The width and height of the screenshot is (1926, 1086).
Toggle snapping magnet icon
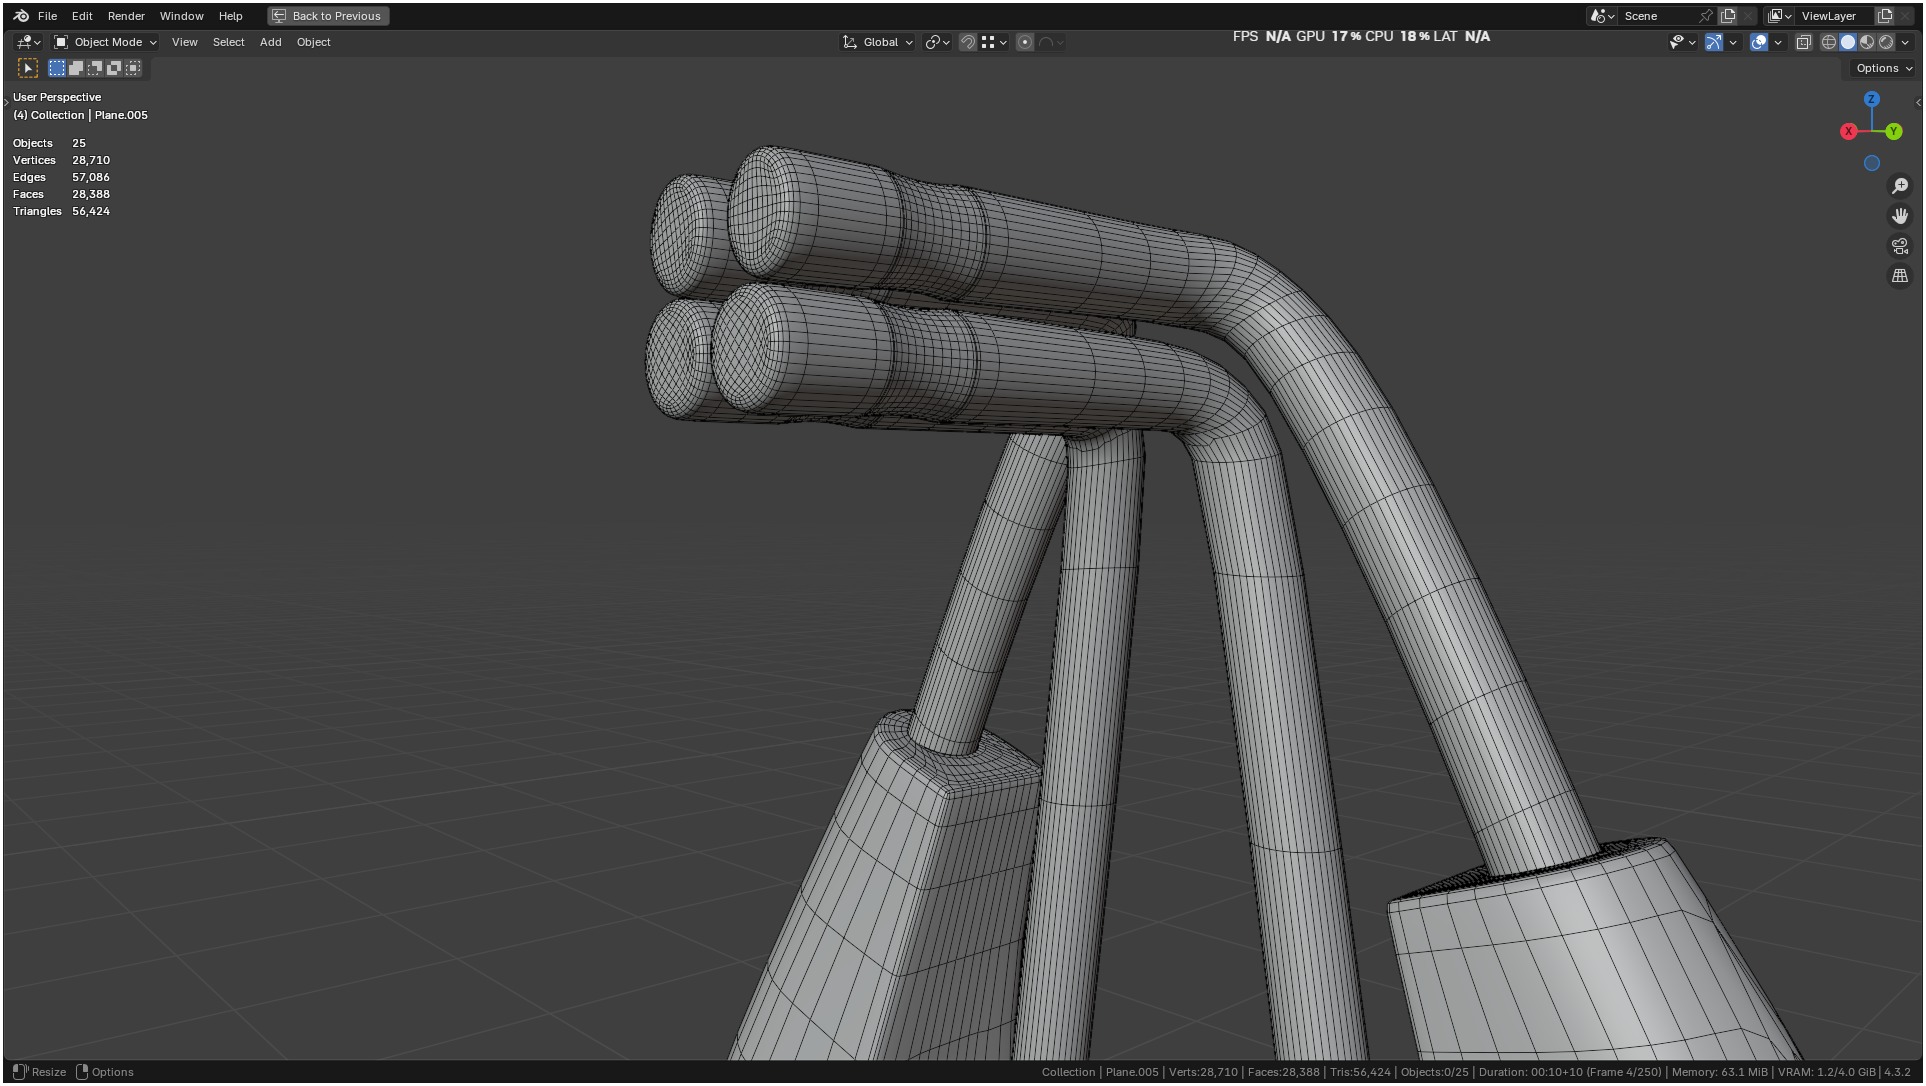point(967,42)
